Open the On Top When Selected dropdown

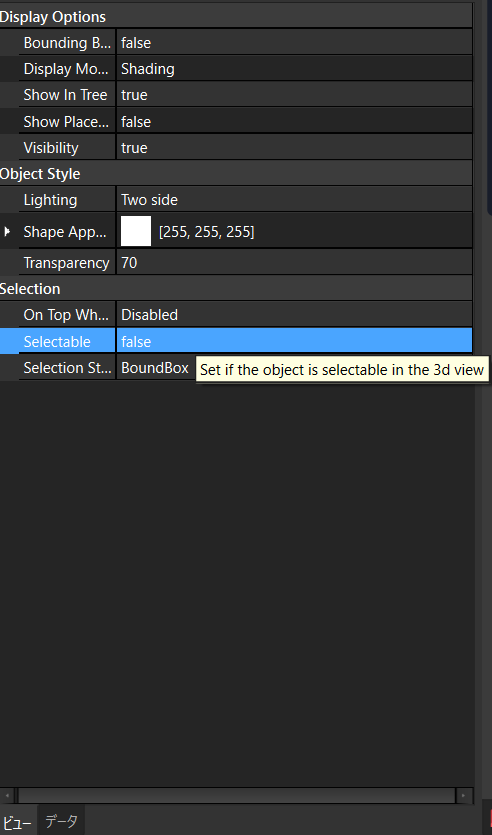(x=294, y=315)
